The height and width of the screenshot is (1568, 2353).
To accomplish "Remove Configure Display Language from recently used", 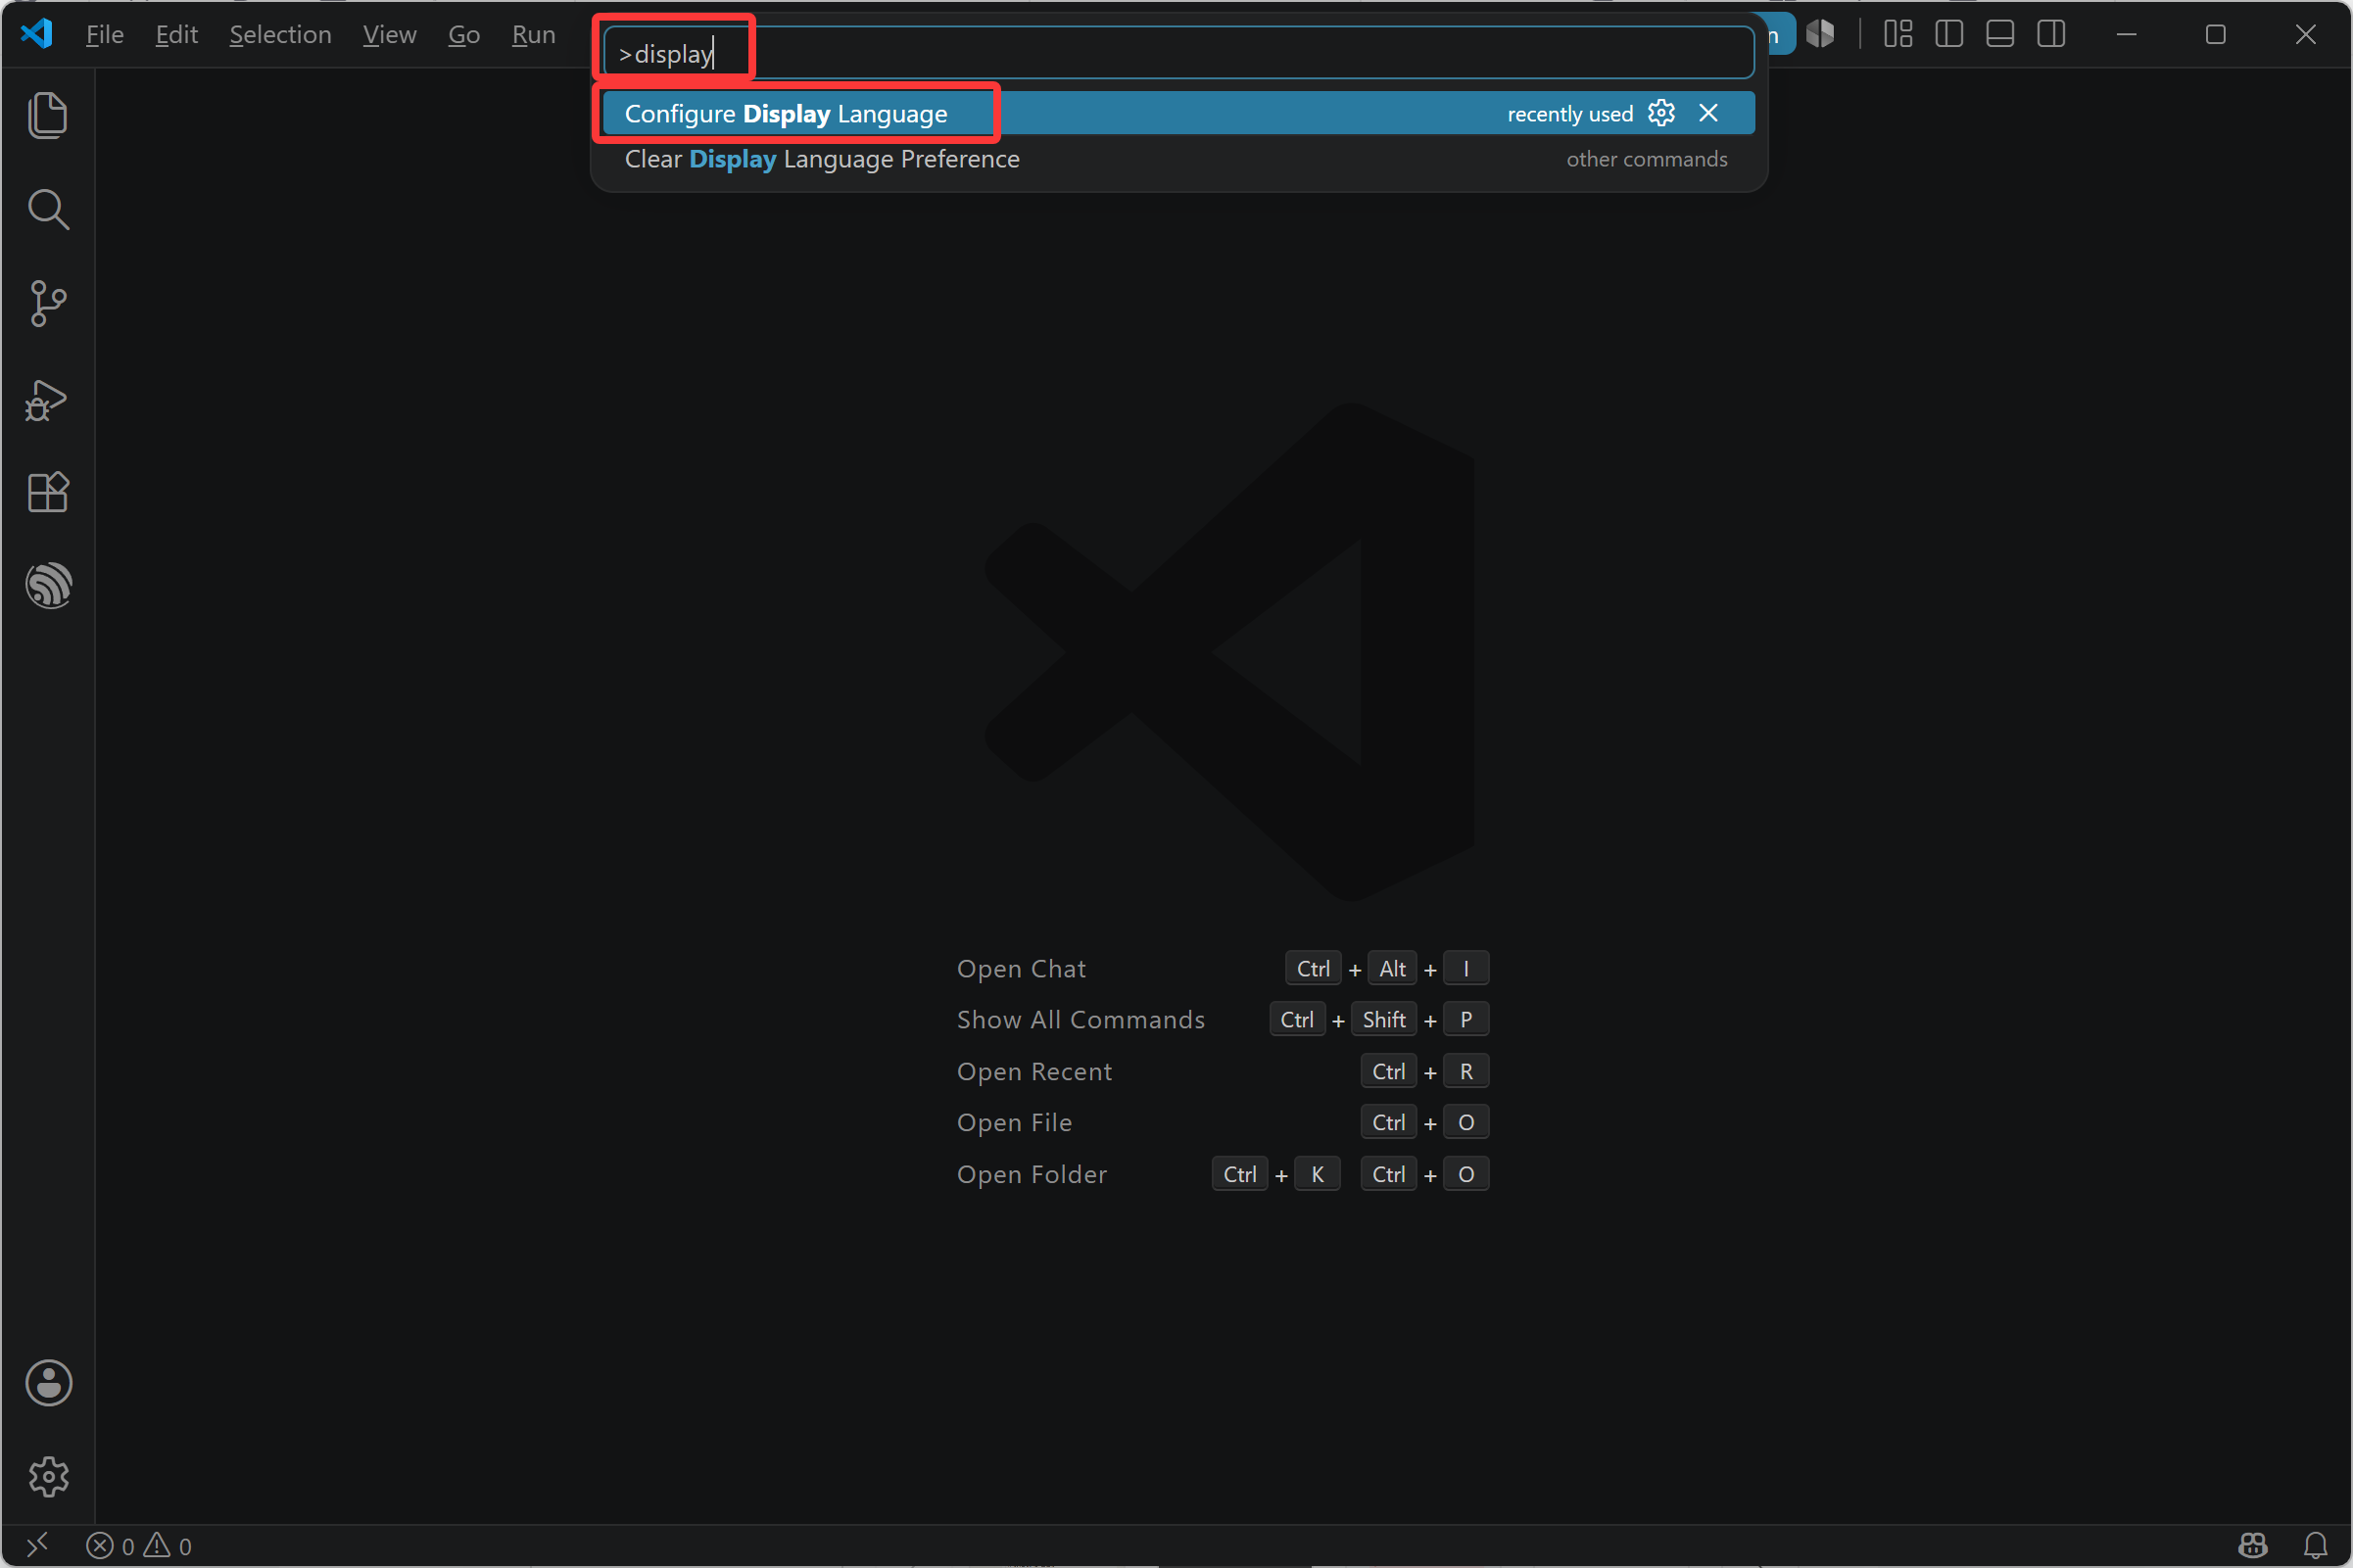I will pos(1708,113).
